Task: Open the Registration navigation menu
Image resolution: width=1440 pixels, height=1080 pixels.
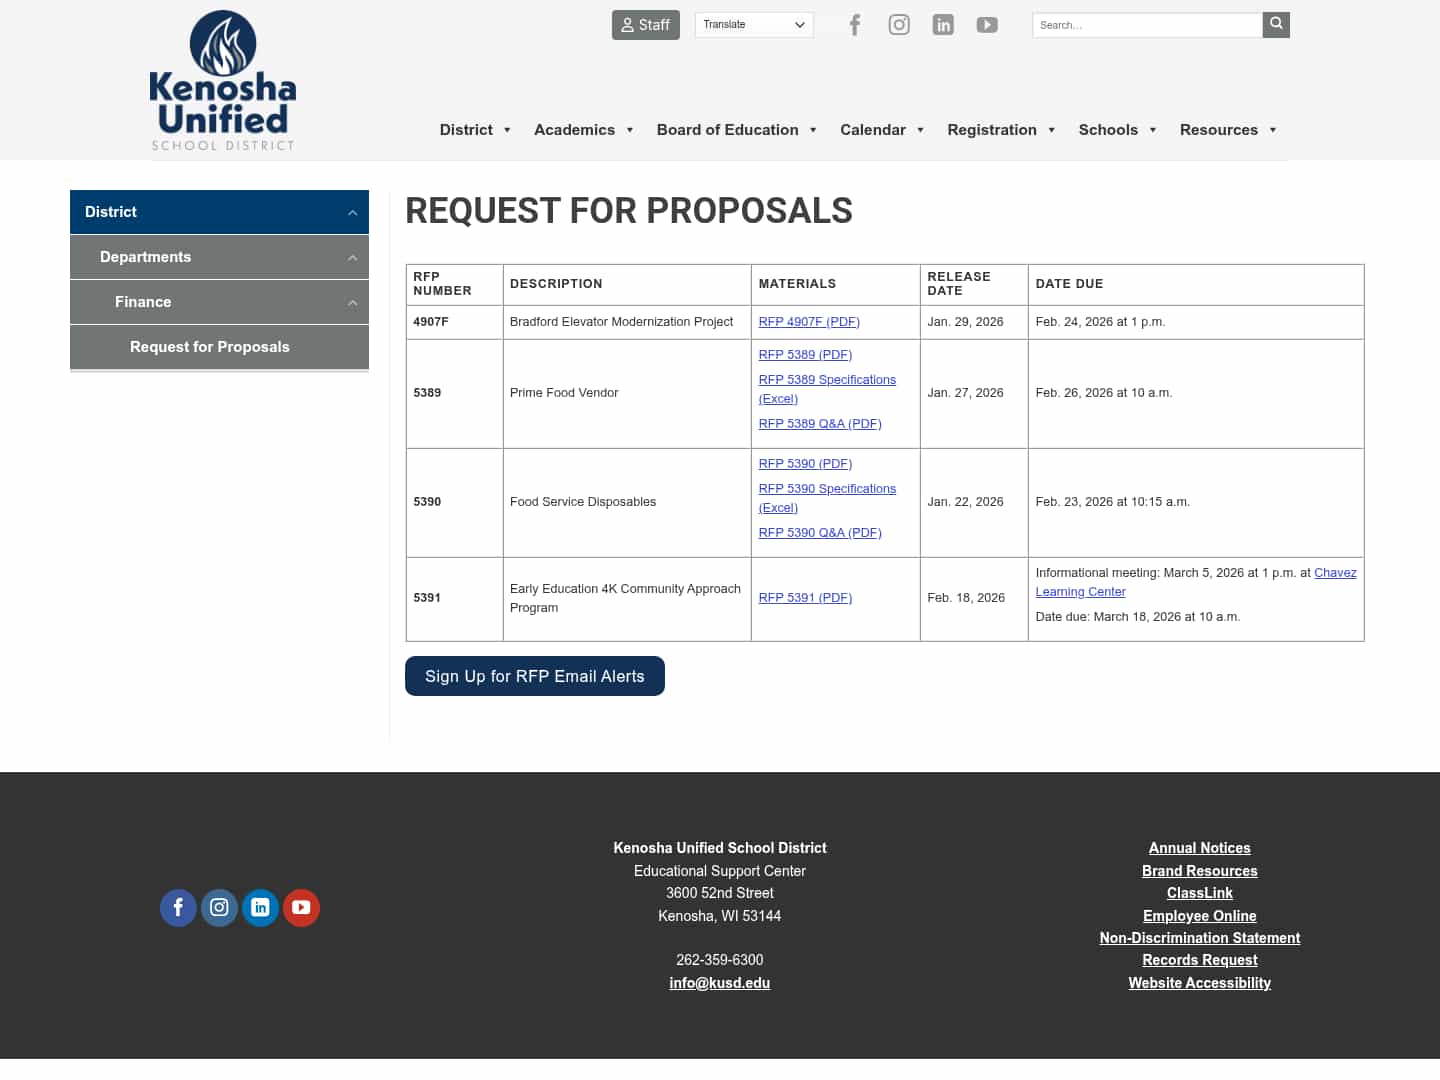Action: 1001,130
